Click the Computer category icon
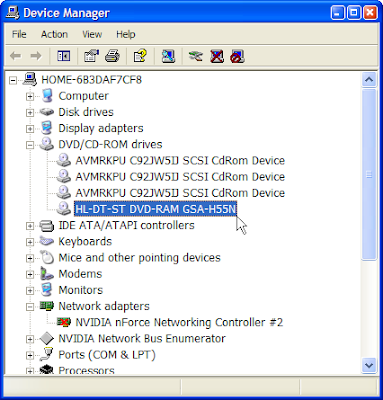Viewport: 383px width, 400px height. coord(47,96)
